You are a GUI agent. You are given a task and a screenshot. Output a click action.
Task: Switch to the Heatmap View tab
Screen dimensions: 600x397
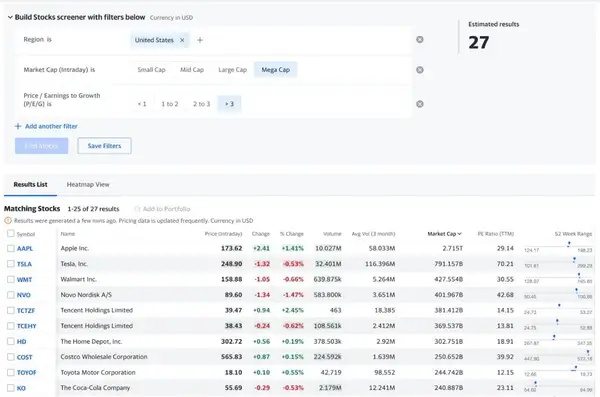tap(88, 185)
